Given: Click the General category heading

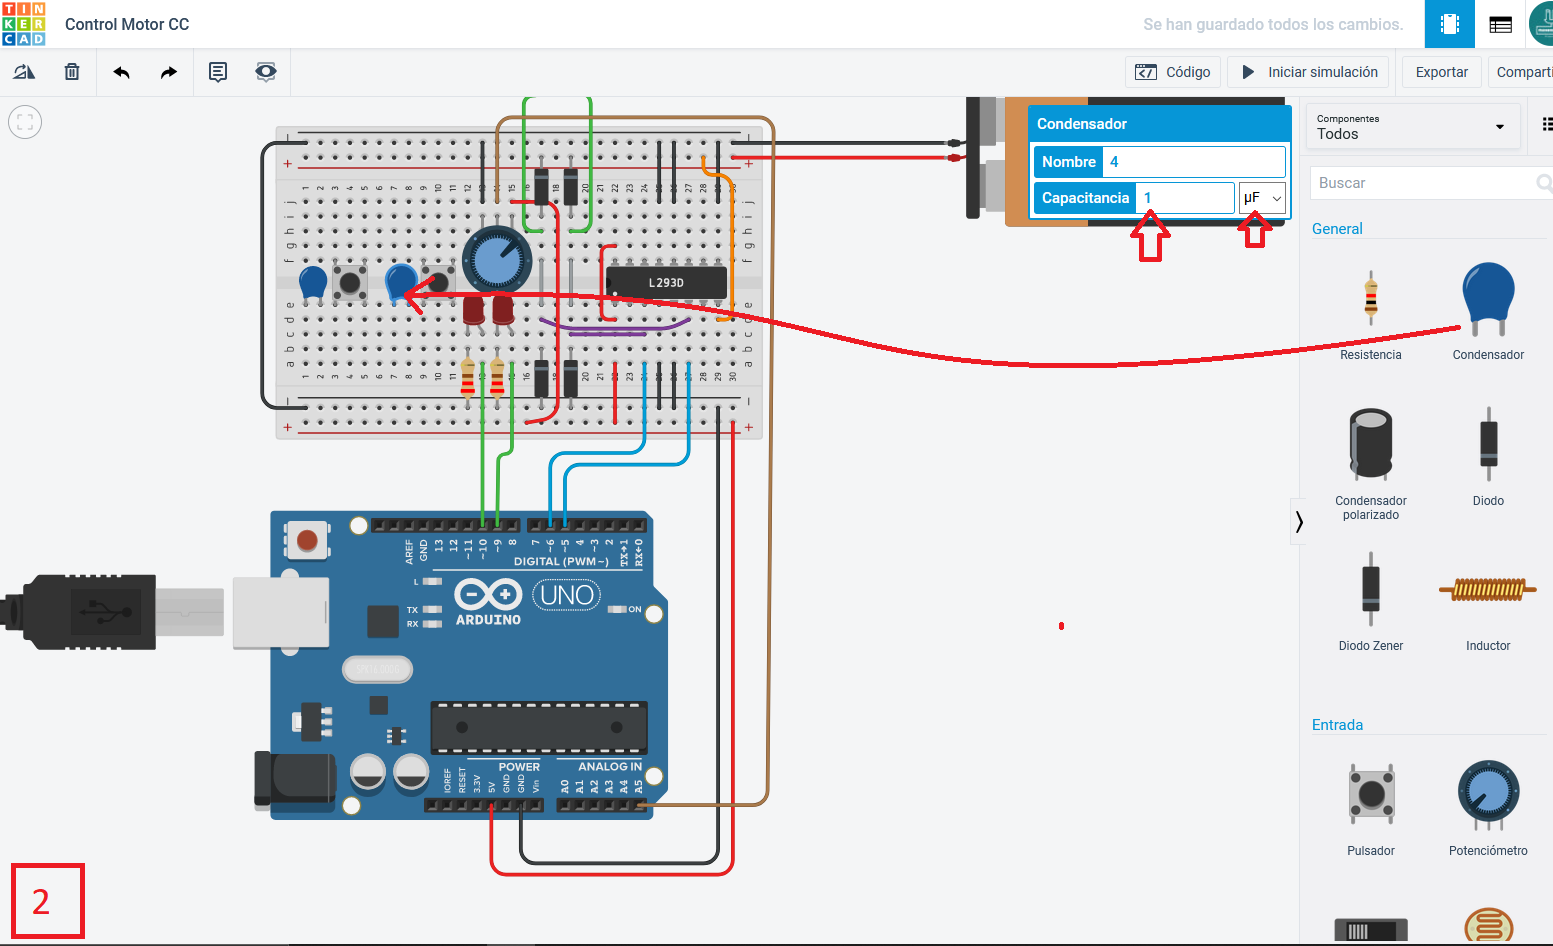Looking at the screenshot, I should tap(1337, 229).
